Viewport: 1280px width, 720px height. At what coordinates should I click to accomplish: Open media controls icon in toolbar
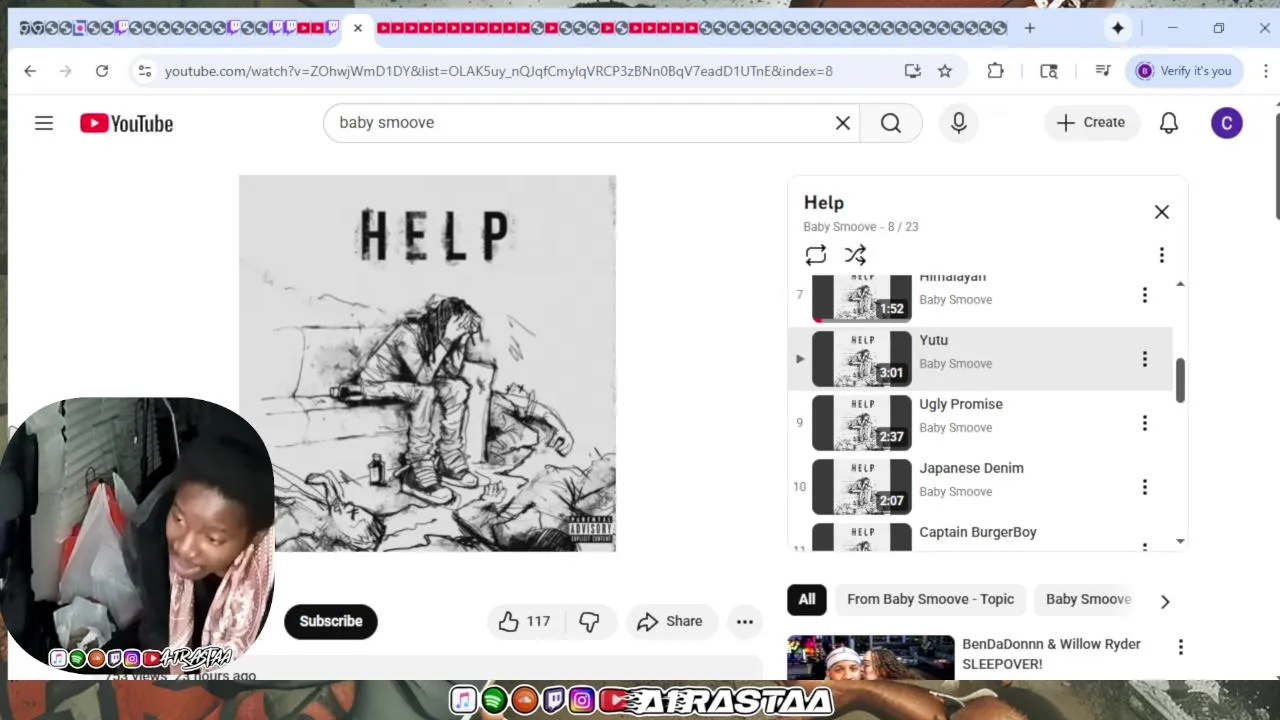(1103, 71)
